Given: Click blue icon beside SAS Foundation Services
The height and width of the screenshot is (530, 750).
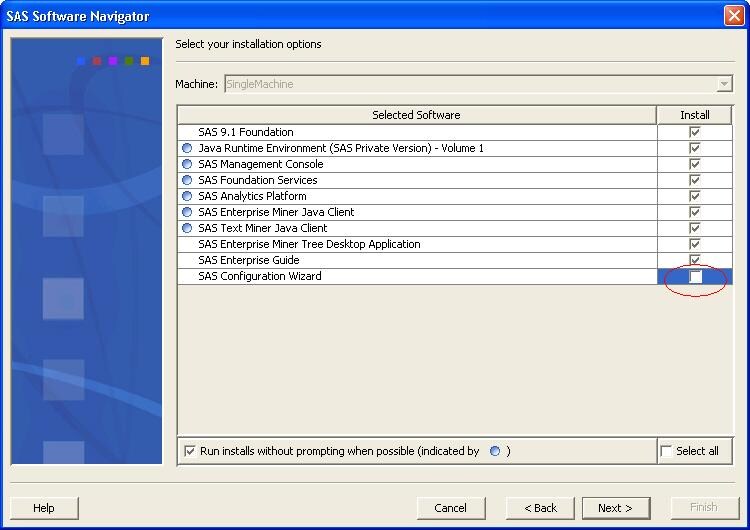Looking at the screenshot, I should (x=187, y=180).
